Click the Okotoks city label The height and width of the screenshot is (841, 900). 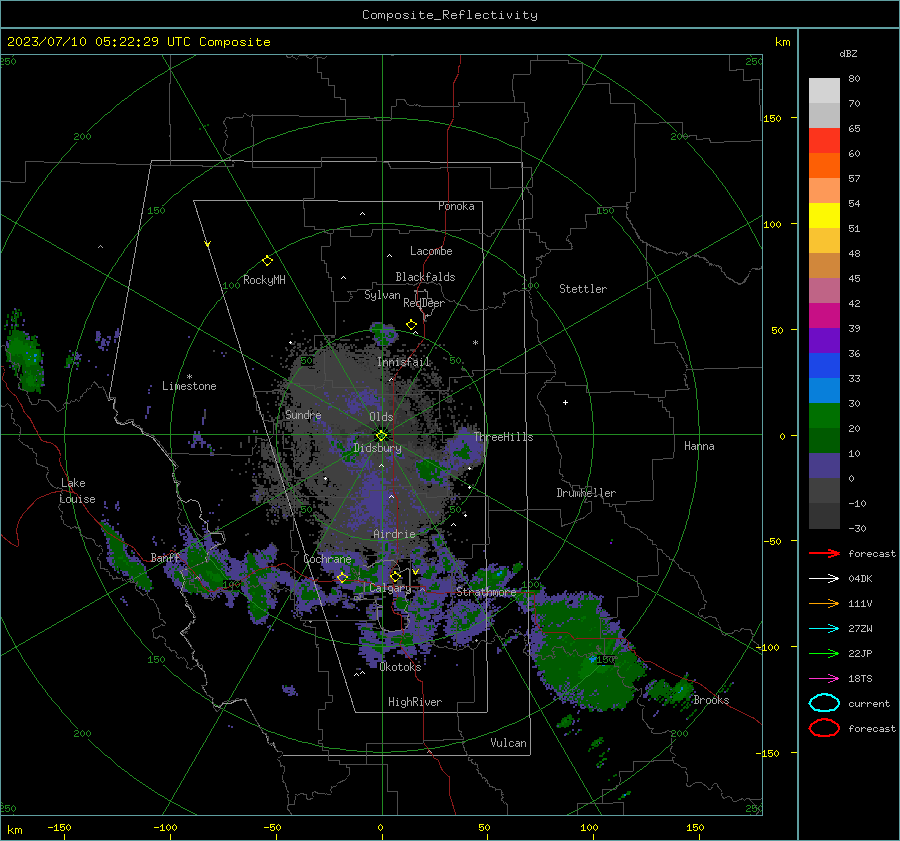click(x=400, y=667)
